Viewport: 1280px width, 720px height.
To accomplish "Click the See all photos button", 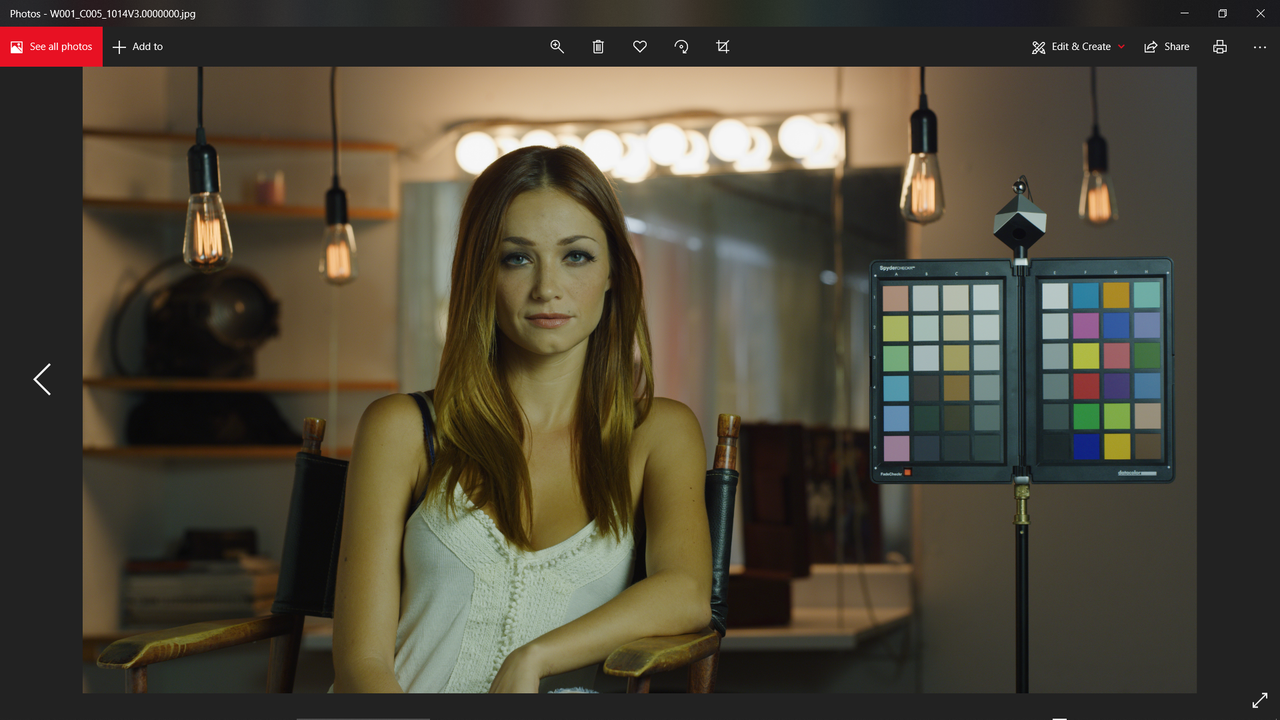I will coord(51,47).
